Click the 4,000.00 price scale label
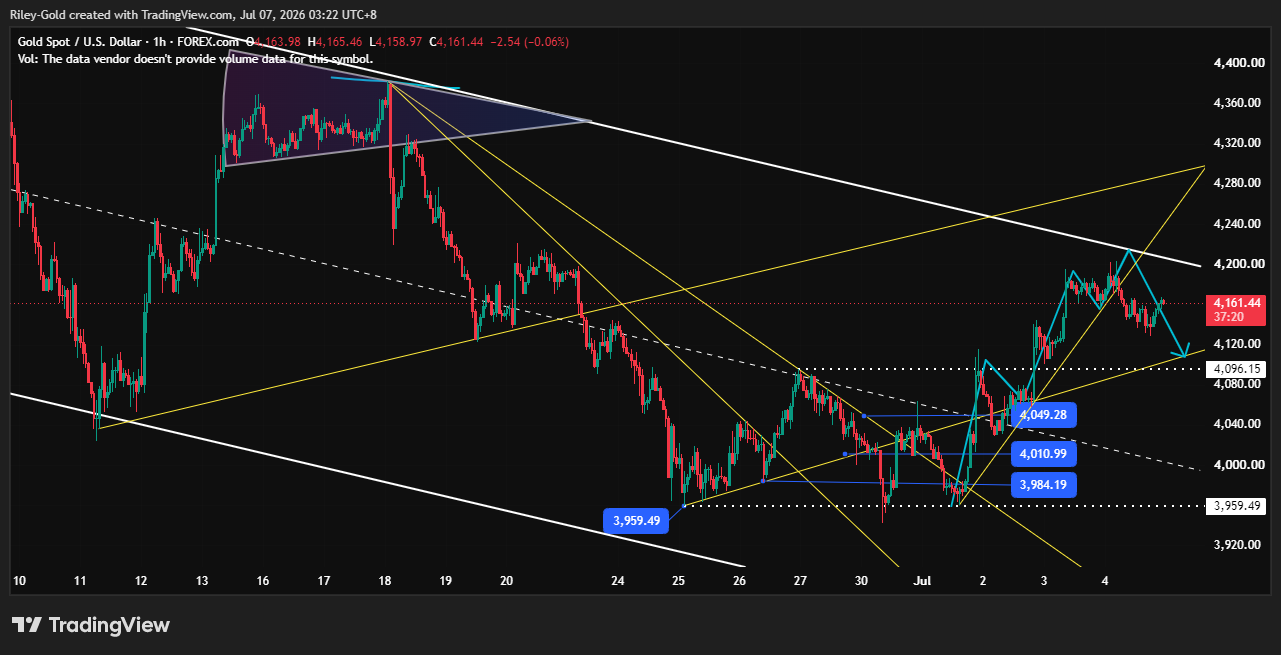Screen dimensions: 1281x655 coord(1238,465)
